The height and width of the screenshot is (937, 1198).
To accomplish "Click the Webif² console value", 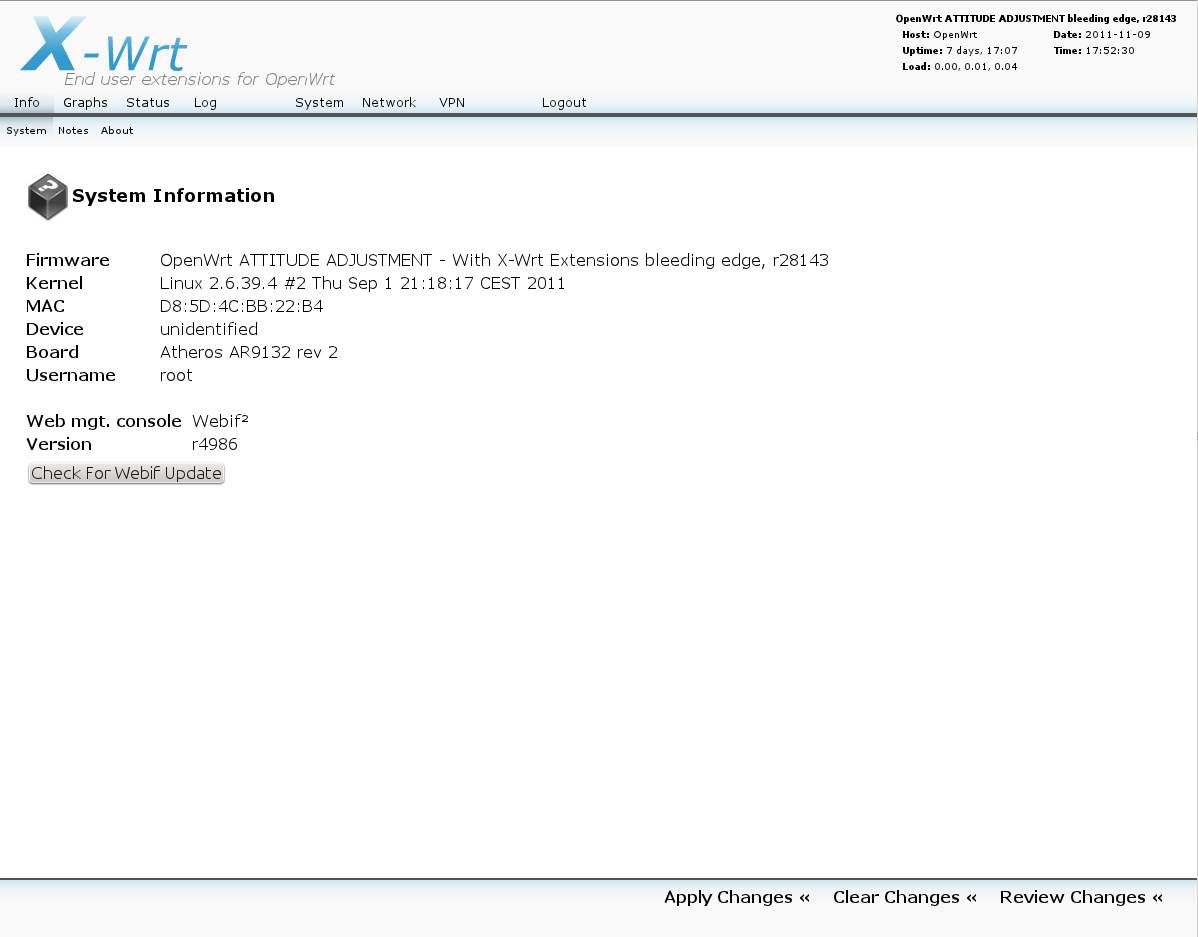I will click(x=220, y=421).
